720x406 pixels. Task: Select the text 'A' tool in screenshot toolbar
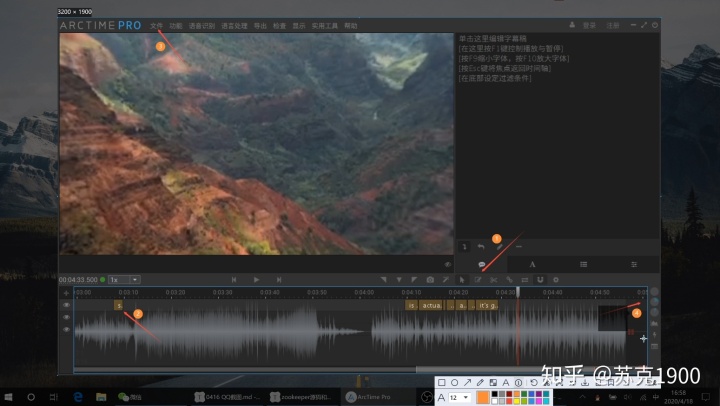[506, 382]
